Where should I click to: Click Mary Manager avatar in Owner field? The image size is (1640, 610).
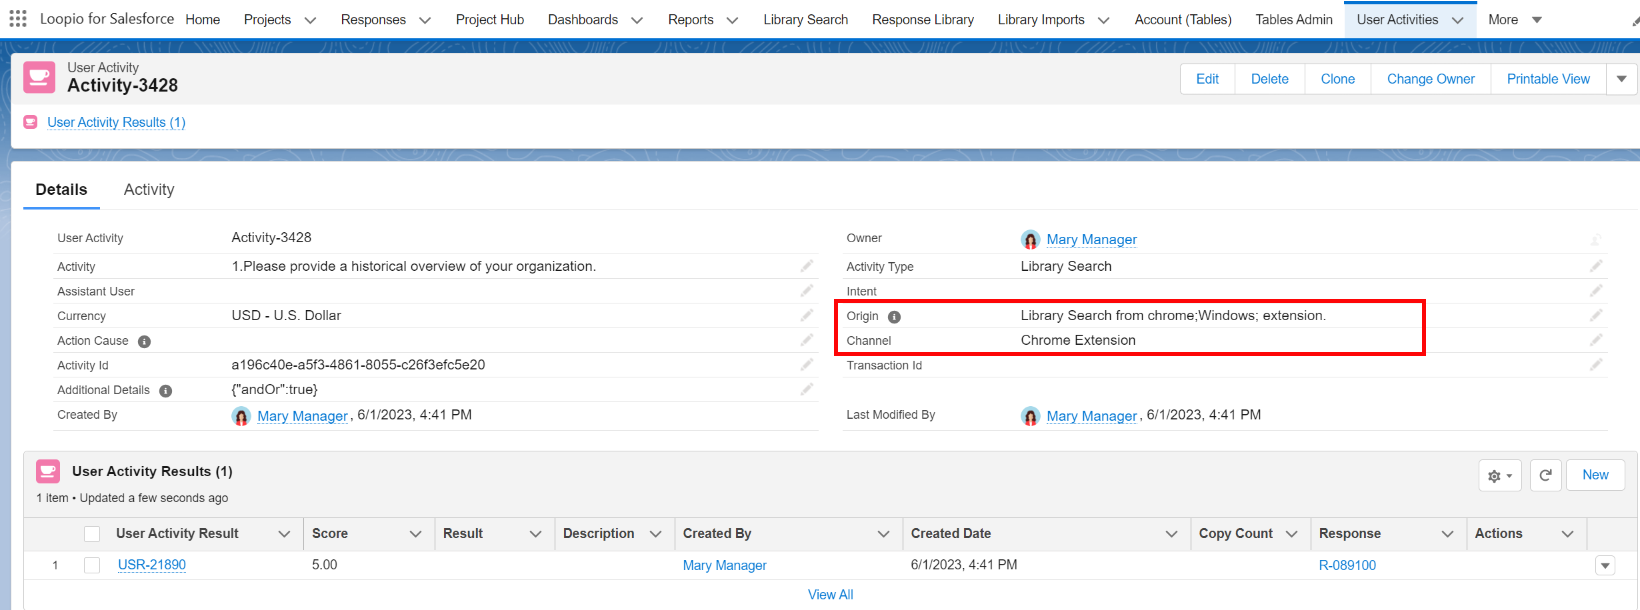click(1031, 240)
